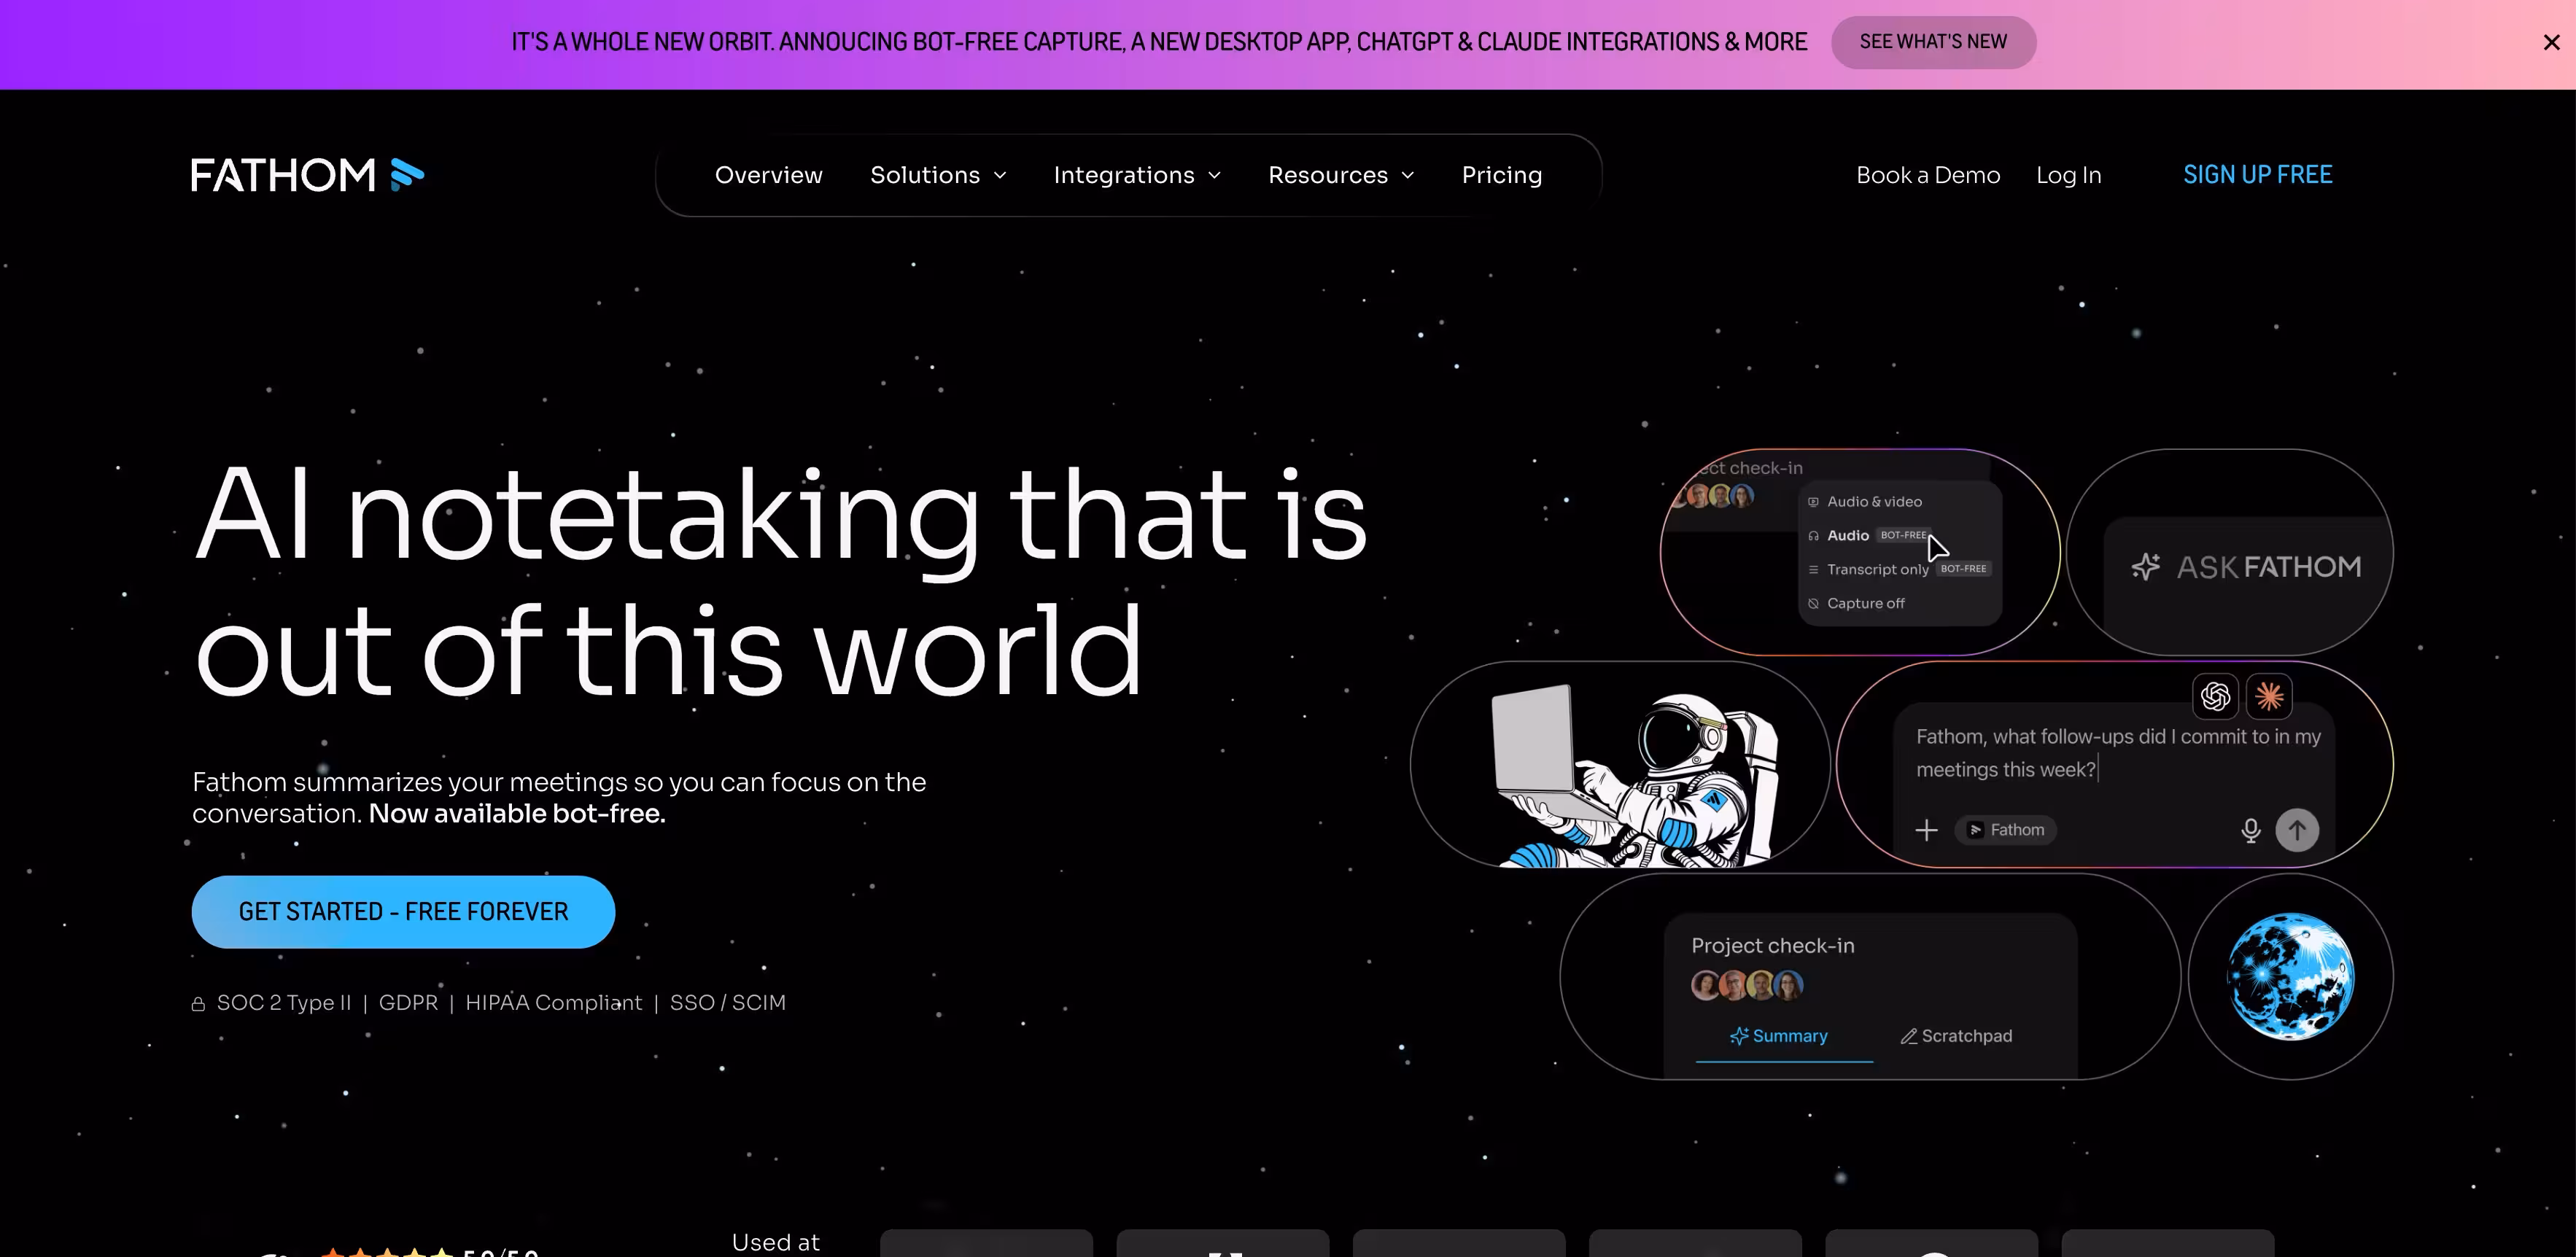Click the Summary sparkle icon

(1739, 1036)
